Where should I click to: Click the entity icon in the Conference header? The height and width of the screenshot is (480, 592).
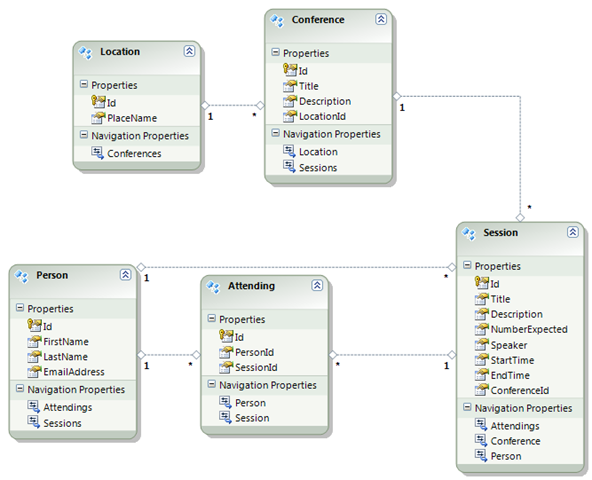pos(277,20)
